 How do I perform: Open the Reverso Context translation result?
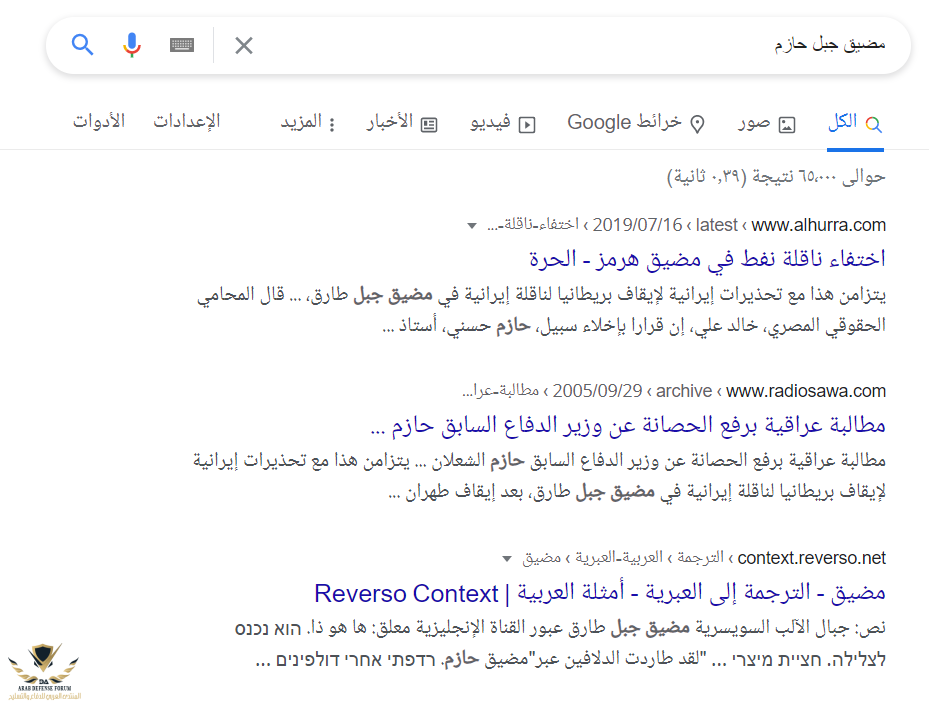[600, 593]
